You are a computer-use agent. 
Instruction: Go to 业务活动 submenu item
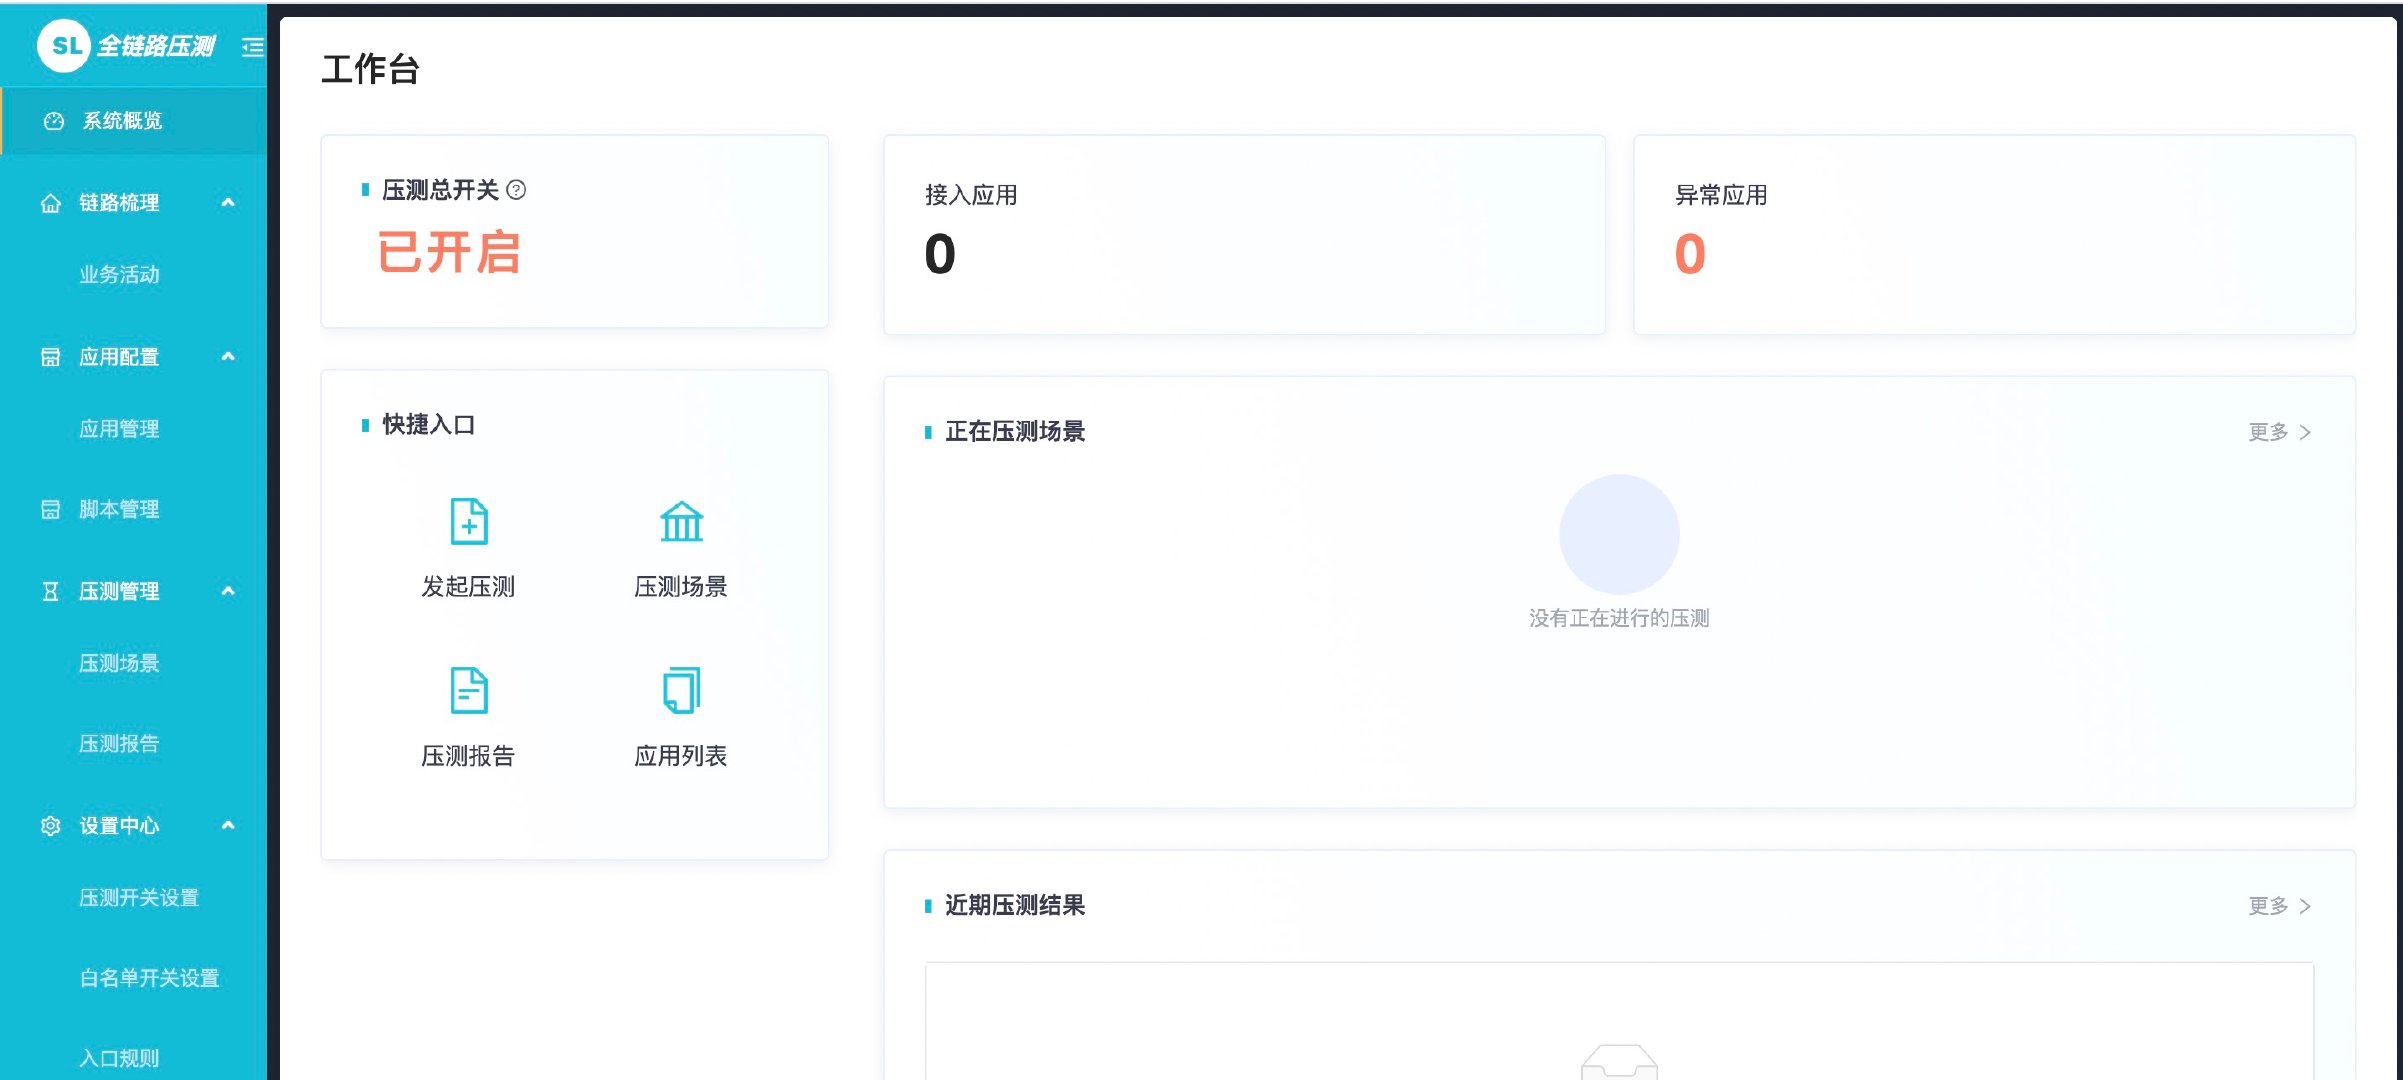coord(119,275)
